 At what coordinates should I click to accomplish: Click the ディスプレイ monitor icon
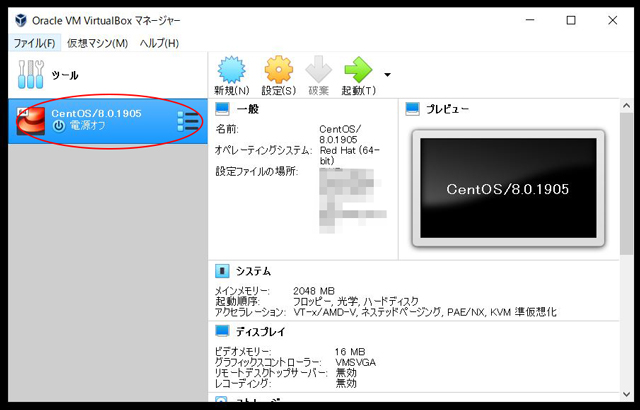point(222,331)
